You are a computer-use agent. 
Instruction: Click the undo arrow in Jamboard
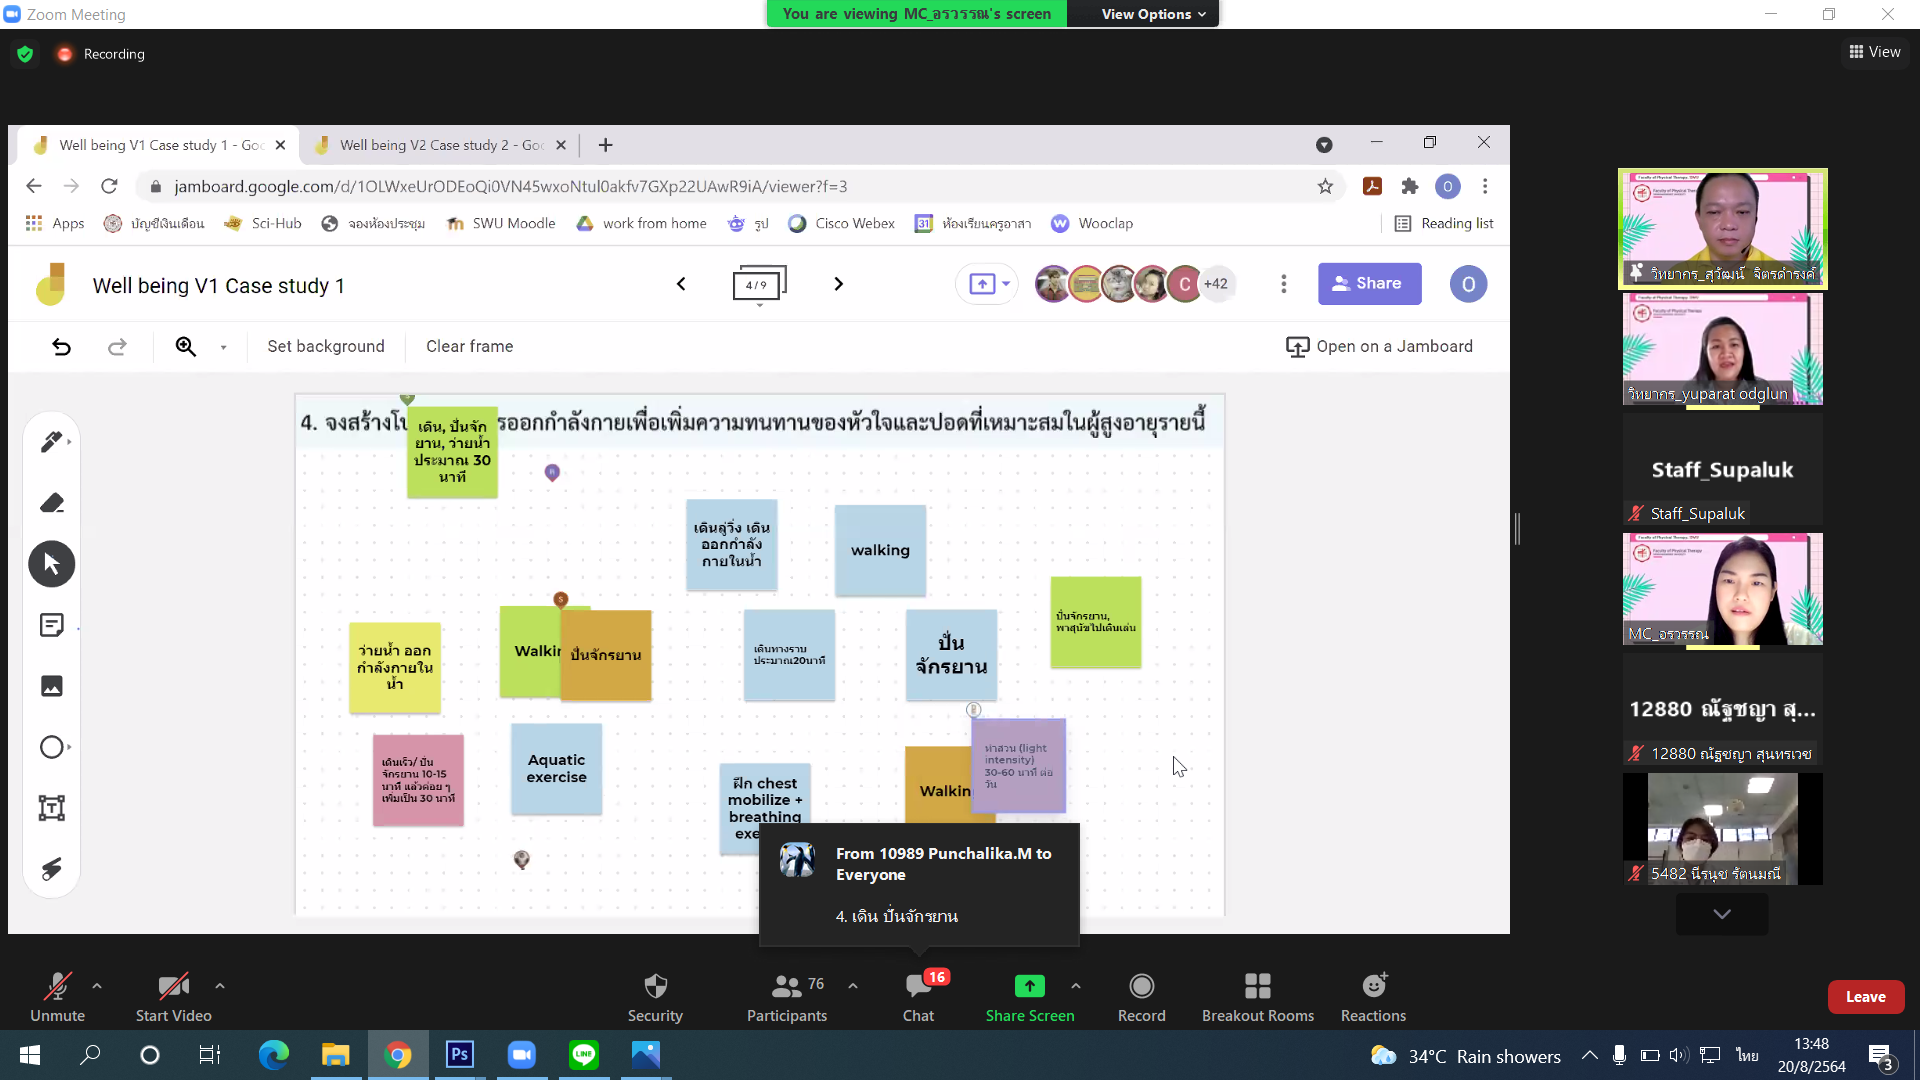61,346
